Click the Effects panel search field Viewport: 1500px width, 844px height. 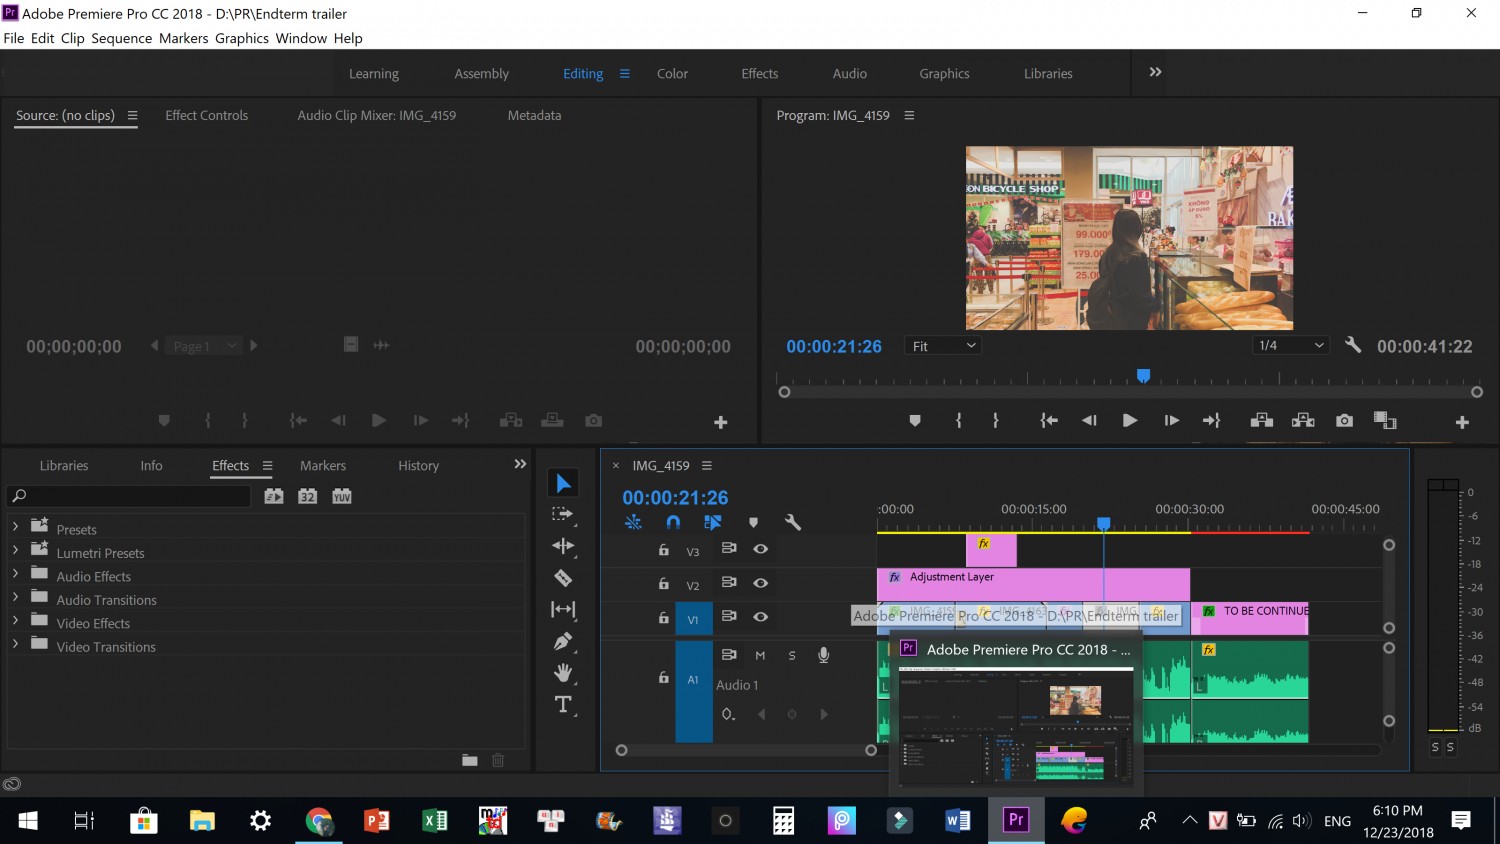coord(129,496)
